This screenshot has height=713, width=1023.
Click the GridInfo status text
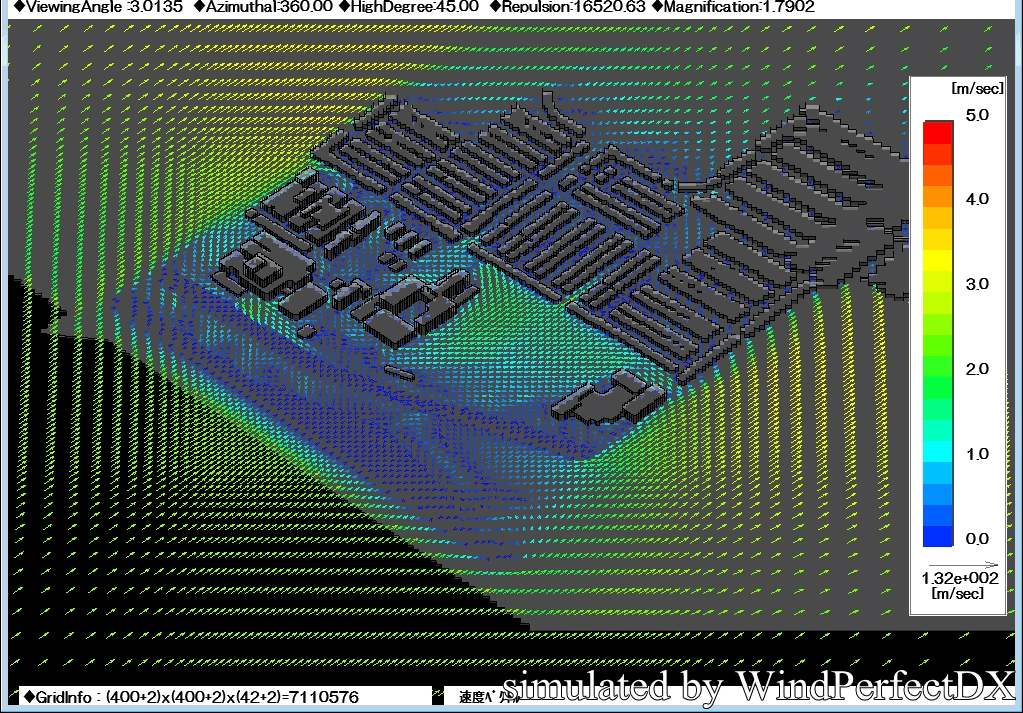[x=190, y=696]
